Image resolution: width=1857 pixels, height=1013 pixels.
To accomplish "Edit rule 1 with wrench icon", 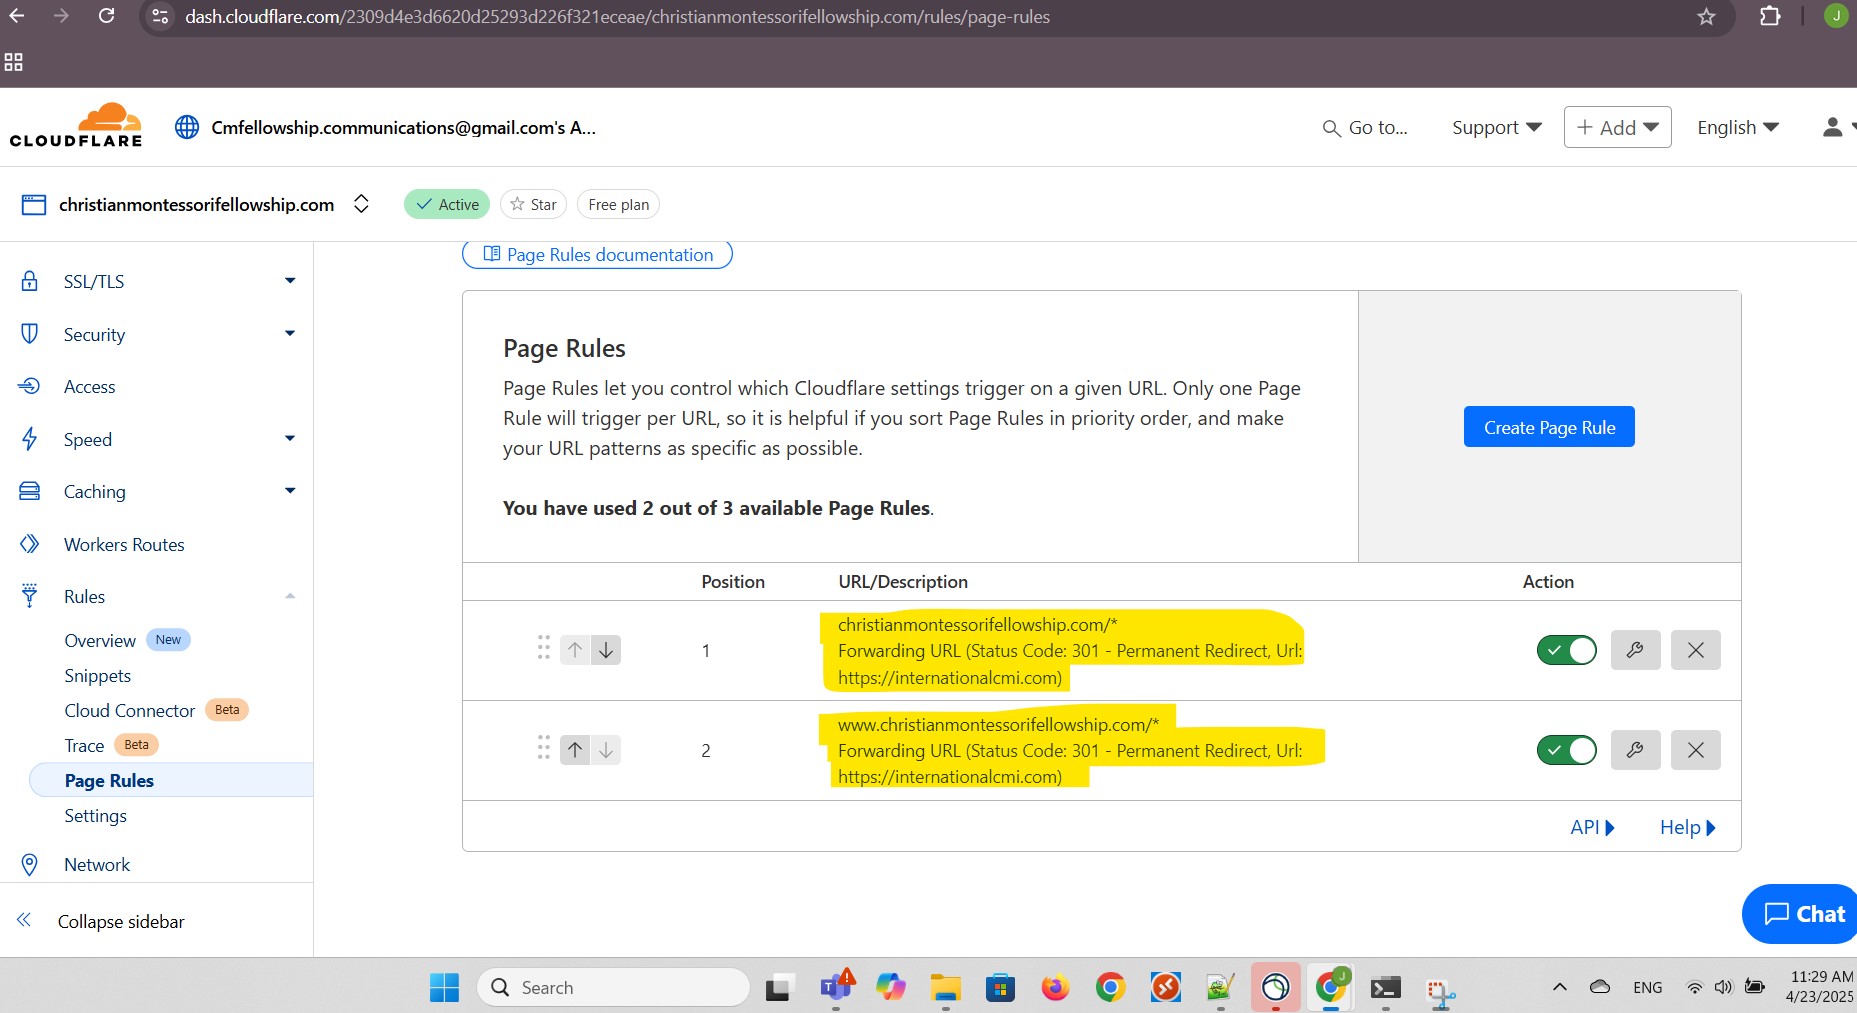I will click(1635, 650).
